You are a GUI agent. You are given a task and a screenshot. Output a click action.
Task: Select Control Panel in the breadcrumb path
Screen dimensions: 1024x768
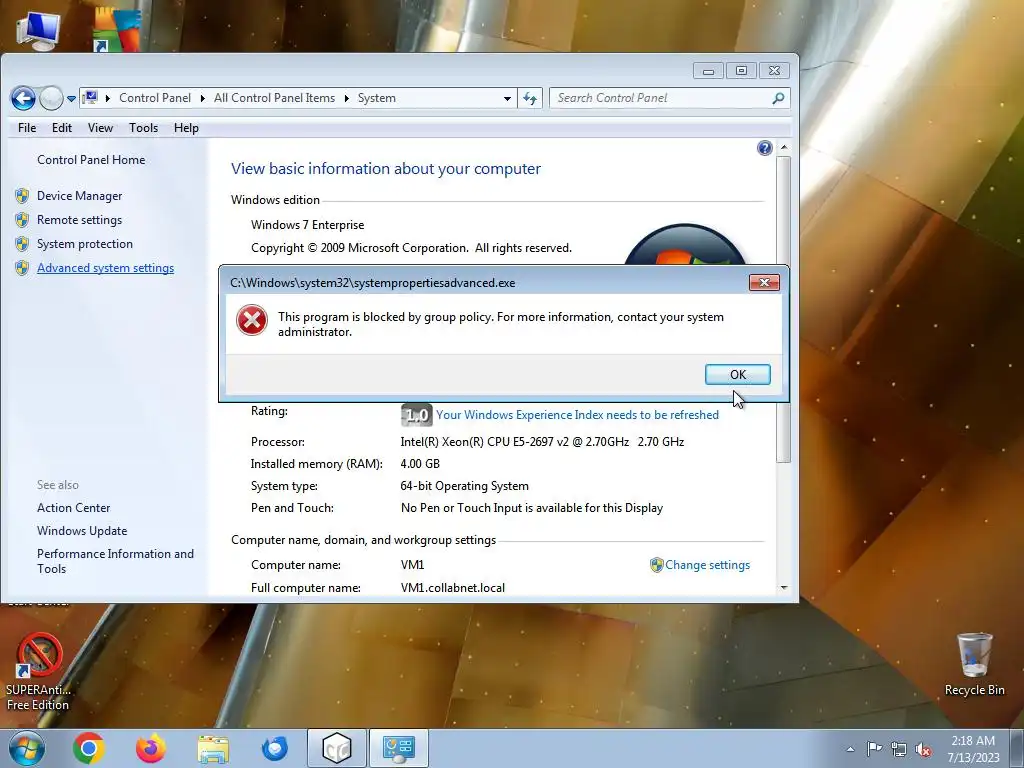click(155, 98)
